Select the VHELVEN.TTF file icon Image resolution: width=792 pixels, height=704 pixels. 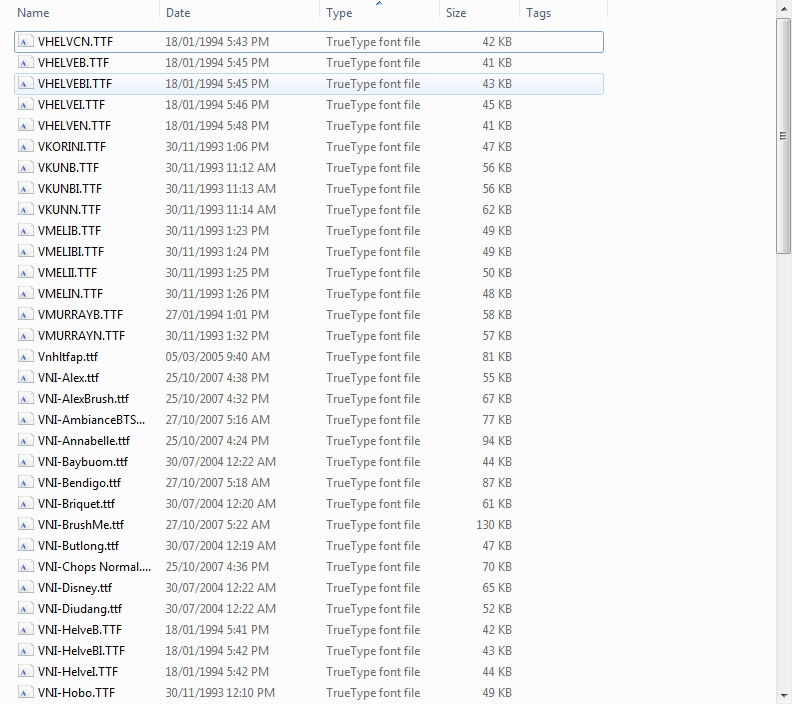(24, 125)
